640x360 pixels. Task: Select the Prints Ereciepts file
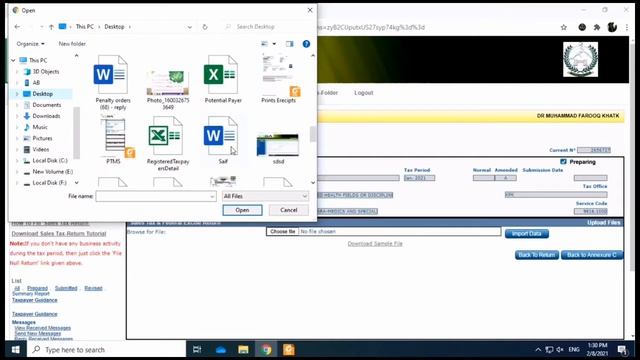click(278, 79)
